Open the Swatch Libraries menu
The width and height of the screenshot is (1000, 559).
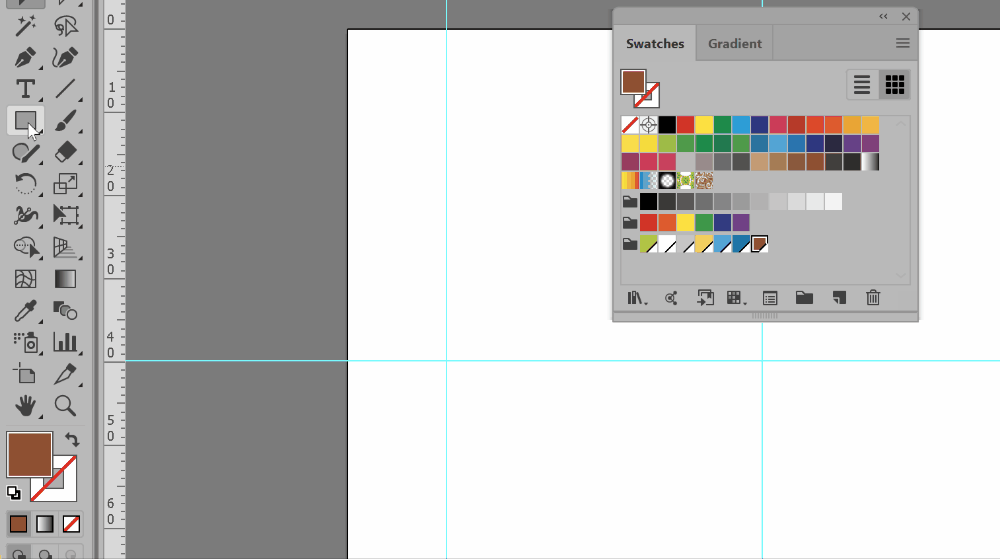pyautogui.click(x=636, y=298)
